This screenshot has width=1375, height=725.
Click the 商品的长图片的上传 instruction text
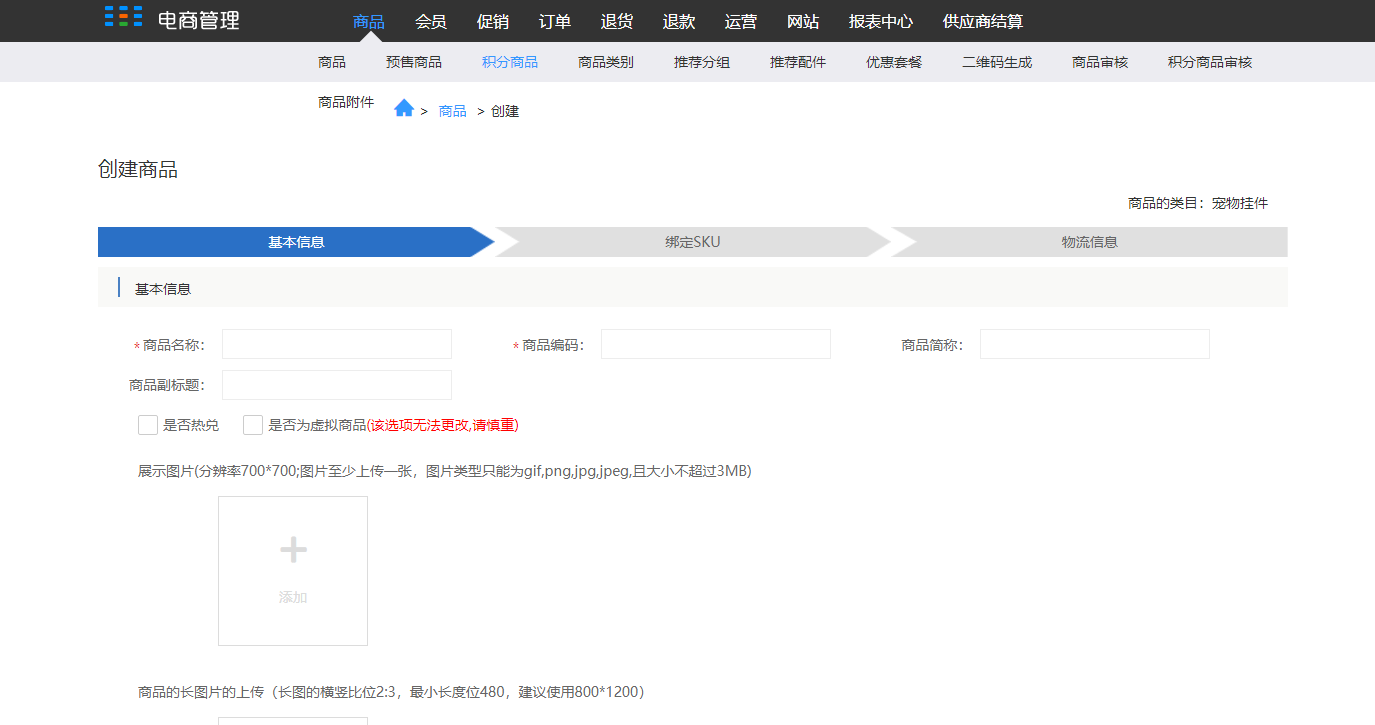pos(391,691)
